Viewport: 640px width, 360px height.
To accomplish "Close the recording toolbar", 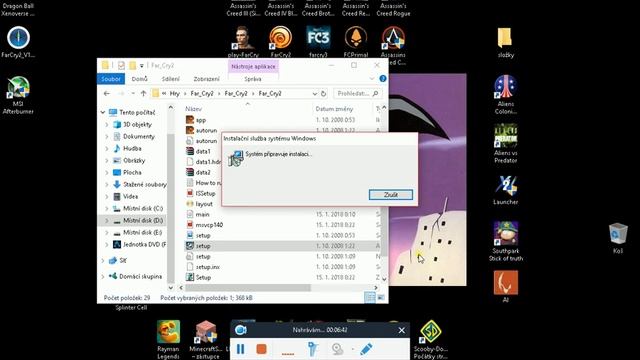I will point(402,330).
